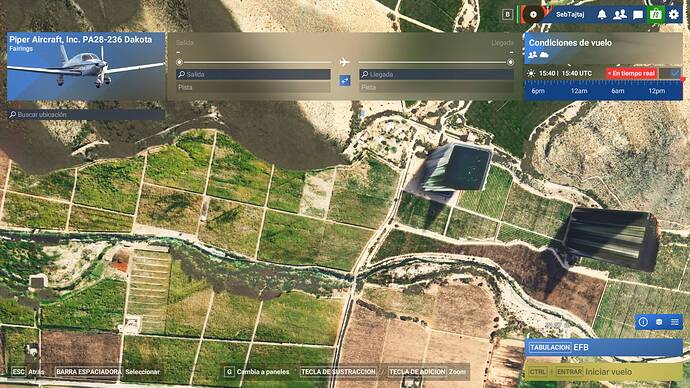This screenshot has height=388, width=690.
Task: Click the Fairings livery label
Action: click(x=21, y=48)
